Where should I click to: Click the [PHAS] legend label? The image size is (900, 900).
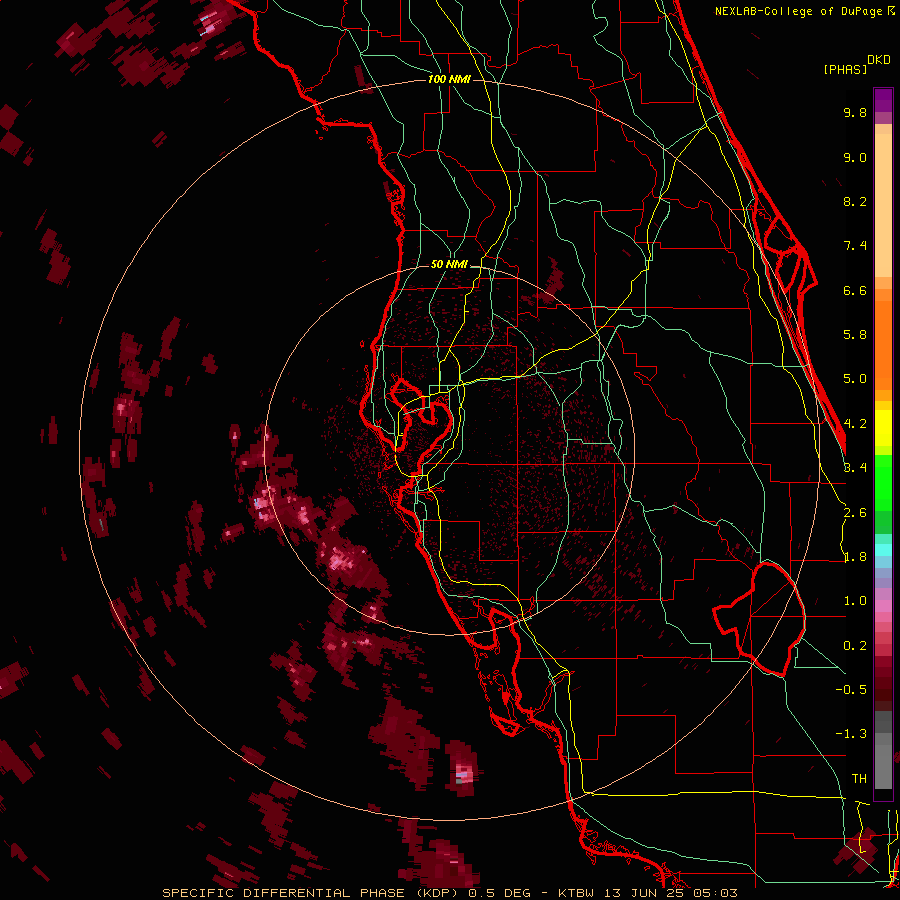(x=845, y=69)
